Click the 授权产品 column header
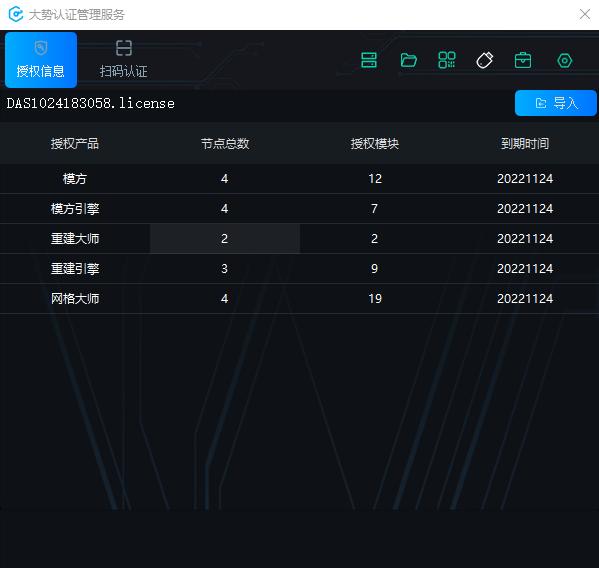 coord(75,144)
